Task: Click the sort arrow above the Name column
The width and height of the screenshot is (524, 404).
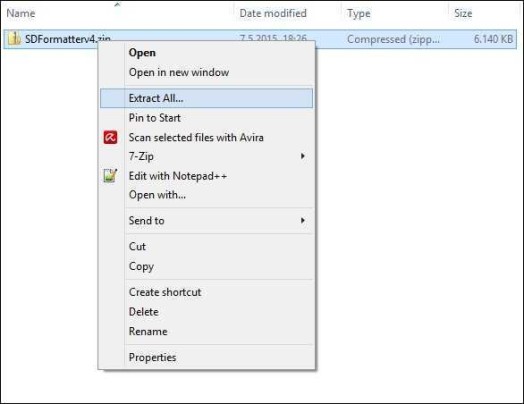Action: [117, 5]
